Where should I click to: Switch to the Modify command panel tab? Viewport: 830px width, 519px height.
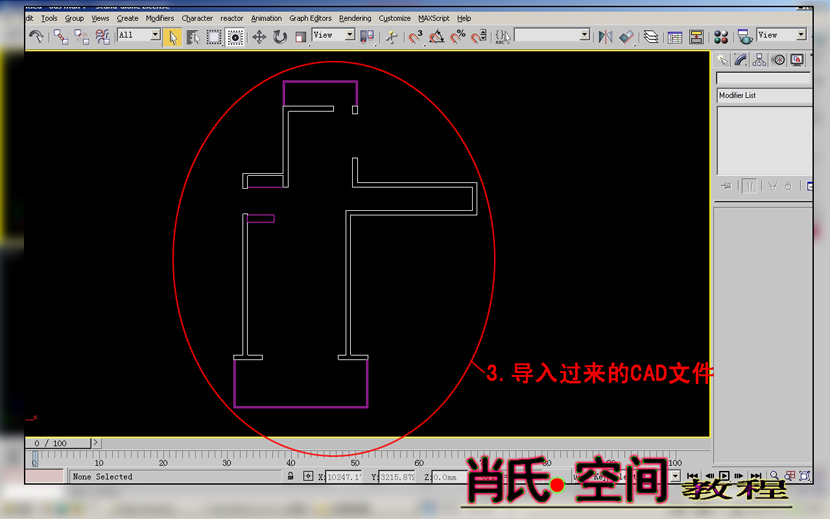741,60
